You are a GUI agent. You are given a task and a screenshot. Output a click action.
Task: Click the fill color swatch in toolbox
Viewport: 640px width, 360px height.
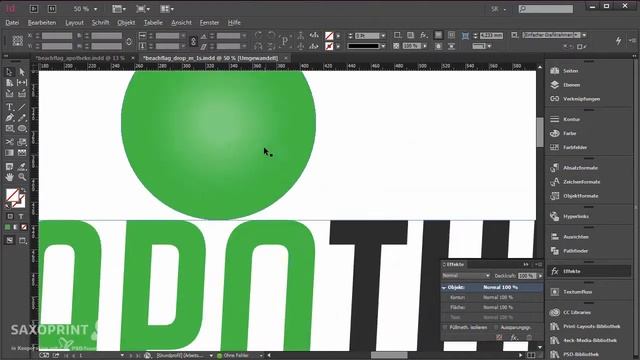pos(13,196)
